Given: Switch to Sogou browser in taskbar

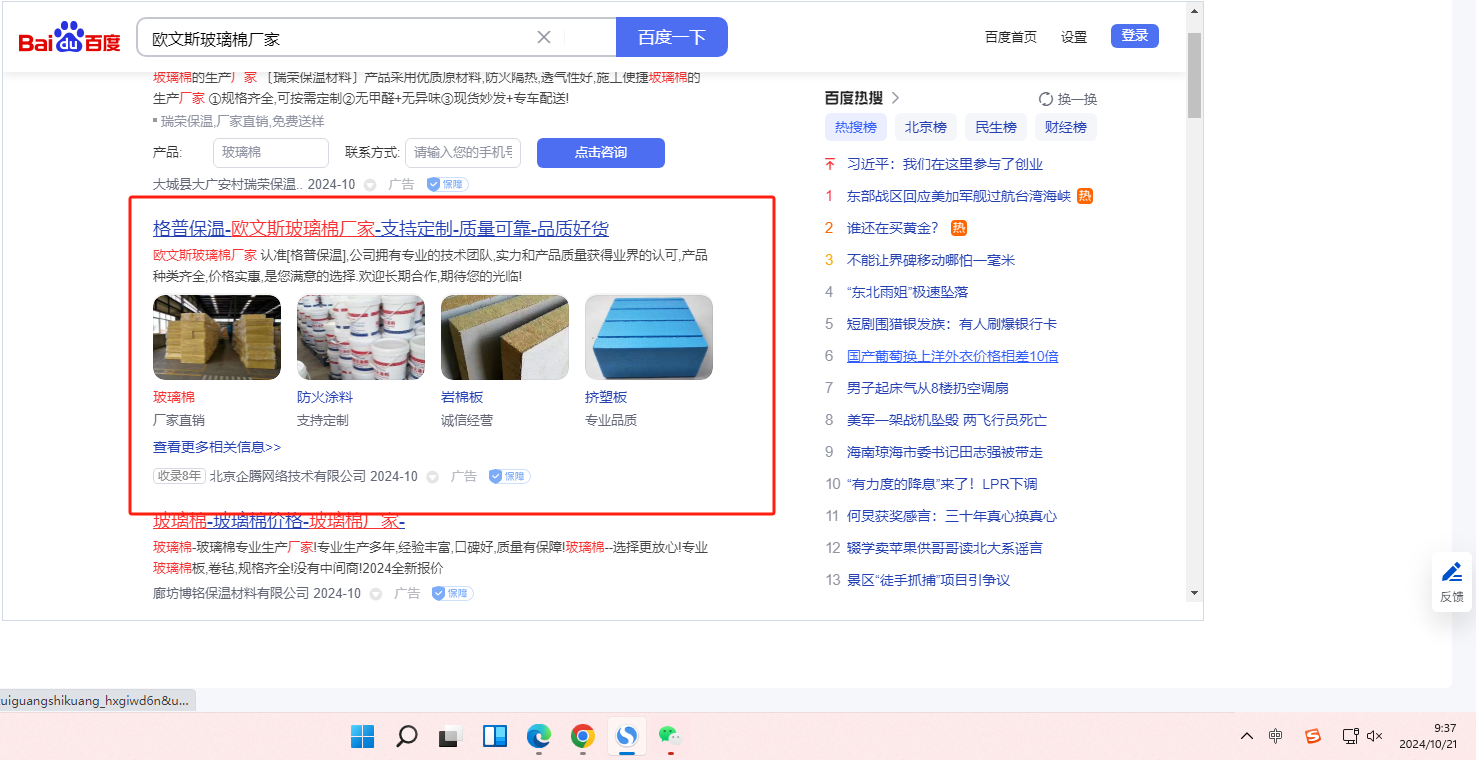Looking at the screenshot, I should pos(627,737).
